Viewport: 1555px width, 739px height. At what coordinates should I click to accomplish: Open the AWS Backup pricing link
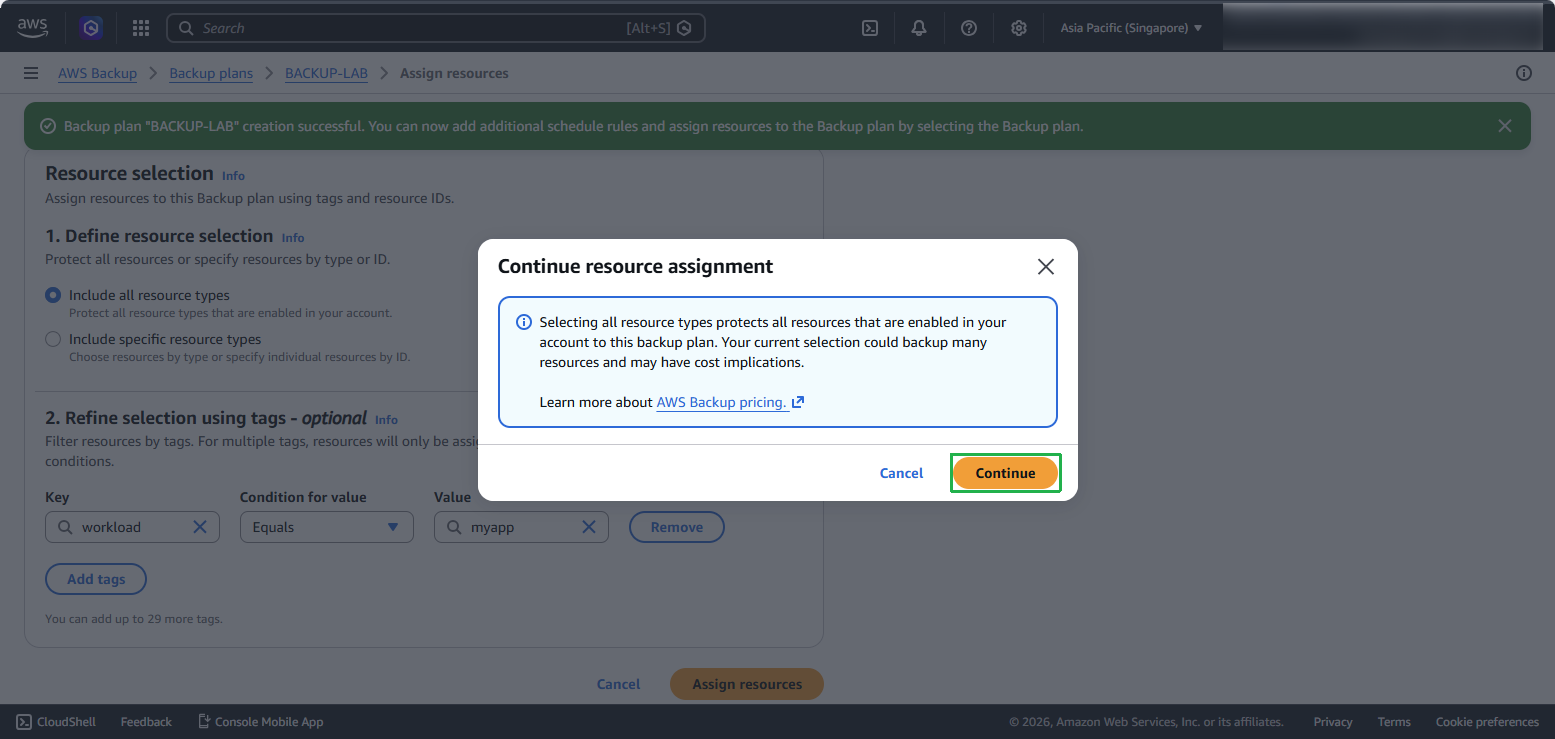click(x=730, y=402)
